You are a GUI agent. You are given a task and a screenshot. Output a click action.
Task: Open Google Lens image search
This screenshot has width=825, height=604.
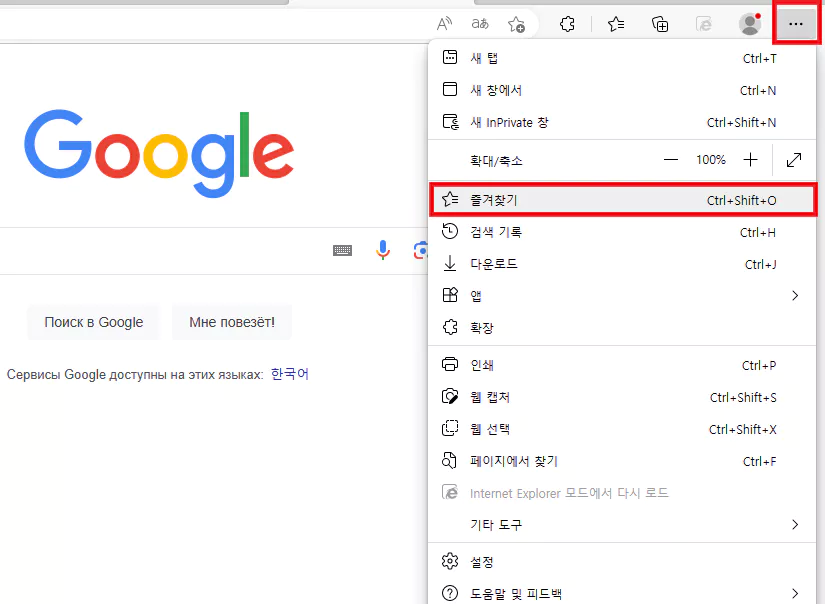coord(421,251)
